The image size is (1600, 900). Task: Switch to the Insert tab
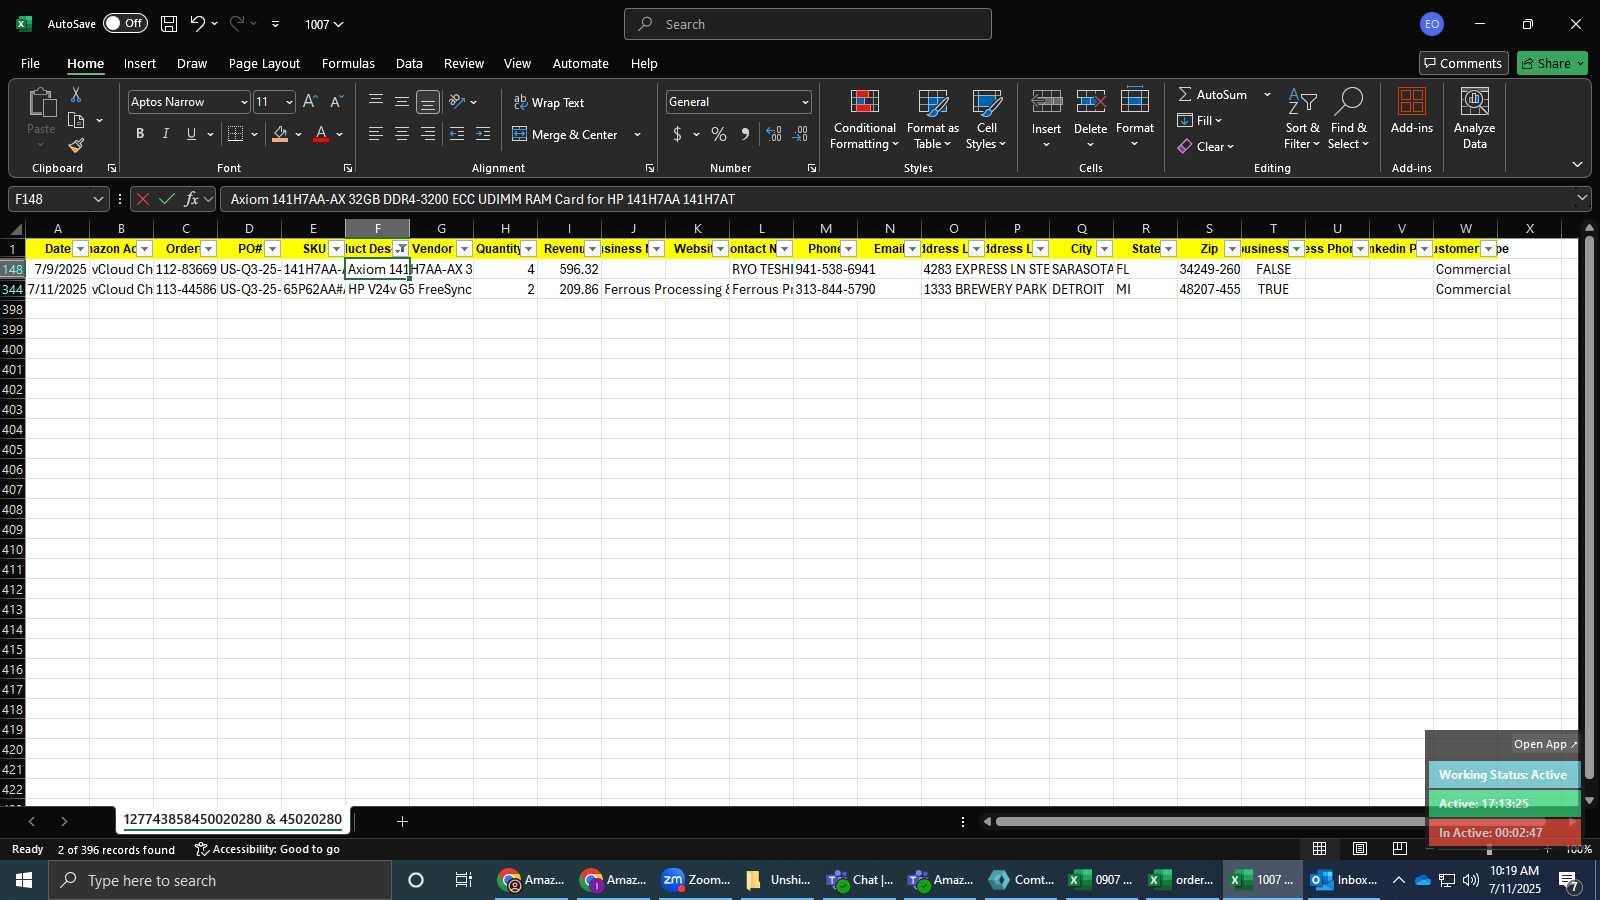click(x=140, y=63)
